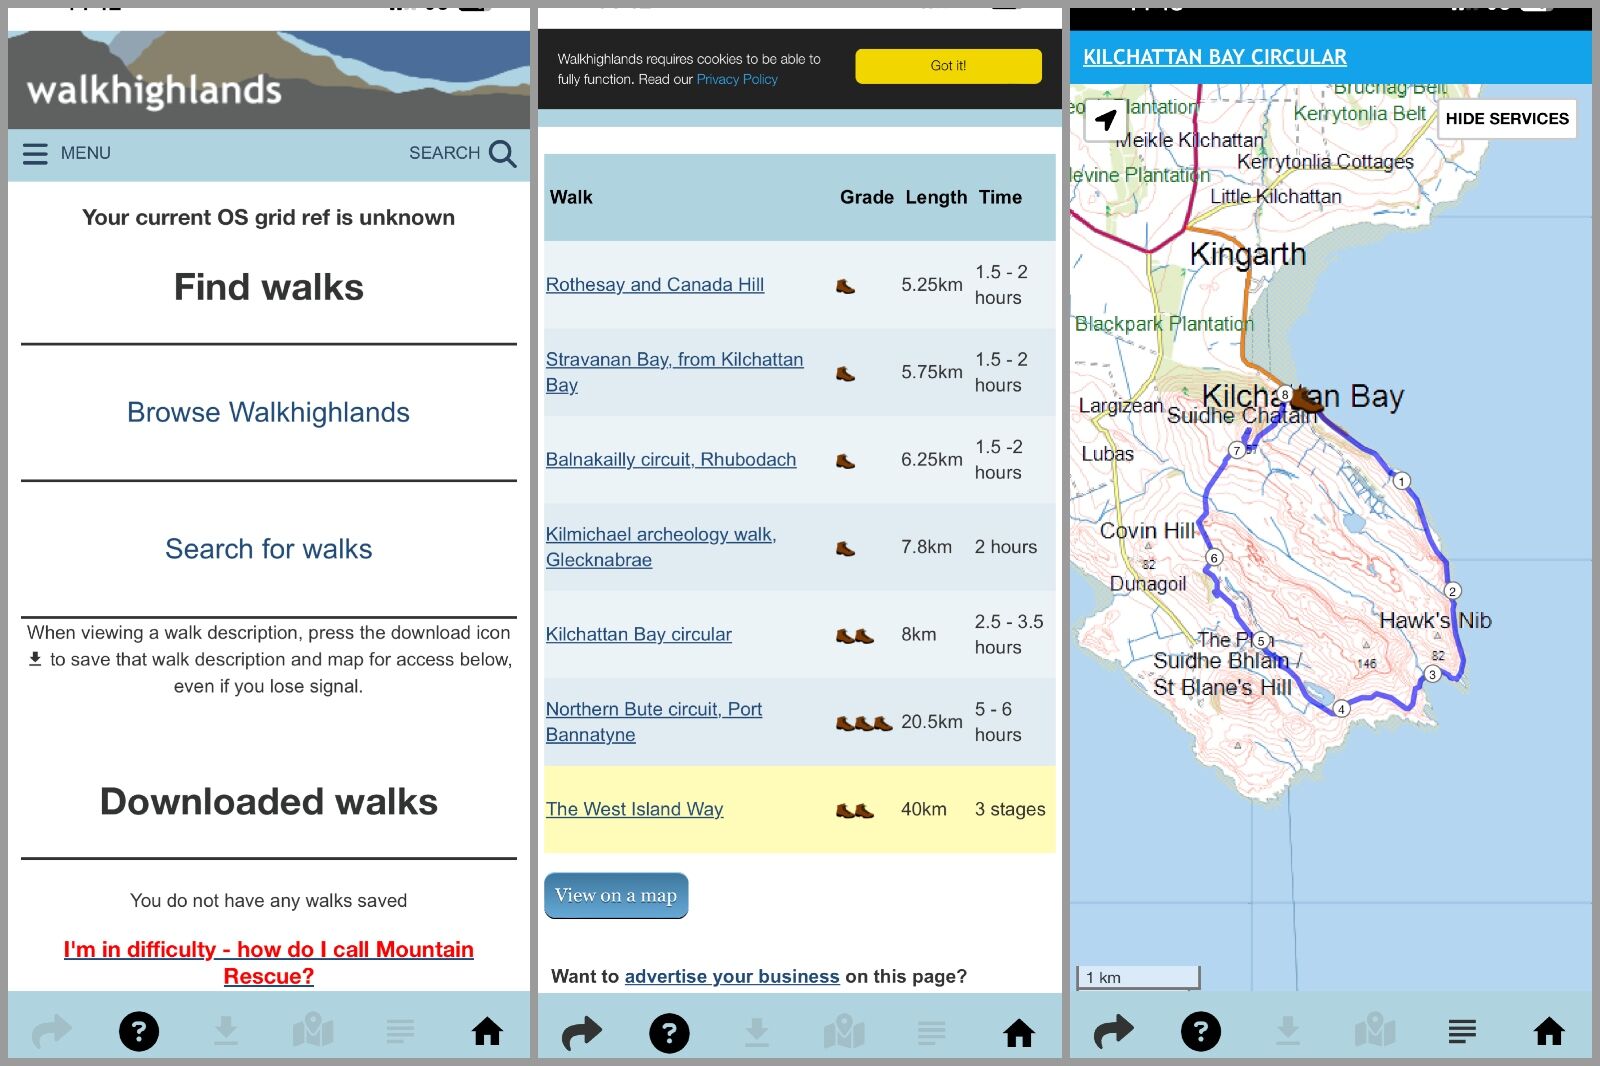Click the 1 km scale bar
The height and width of the screenshot is (1066, 1600).
[x=1138, y=977]
